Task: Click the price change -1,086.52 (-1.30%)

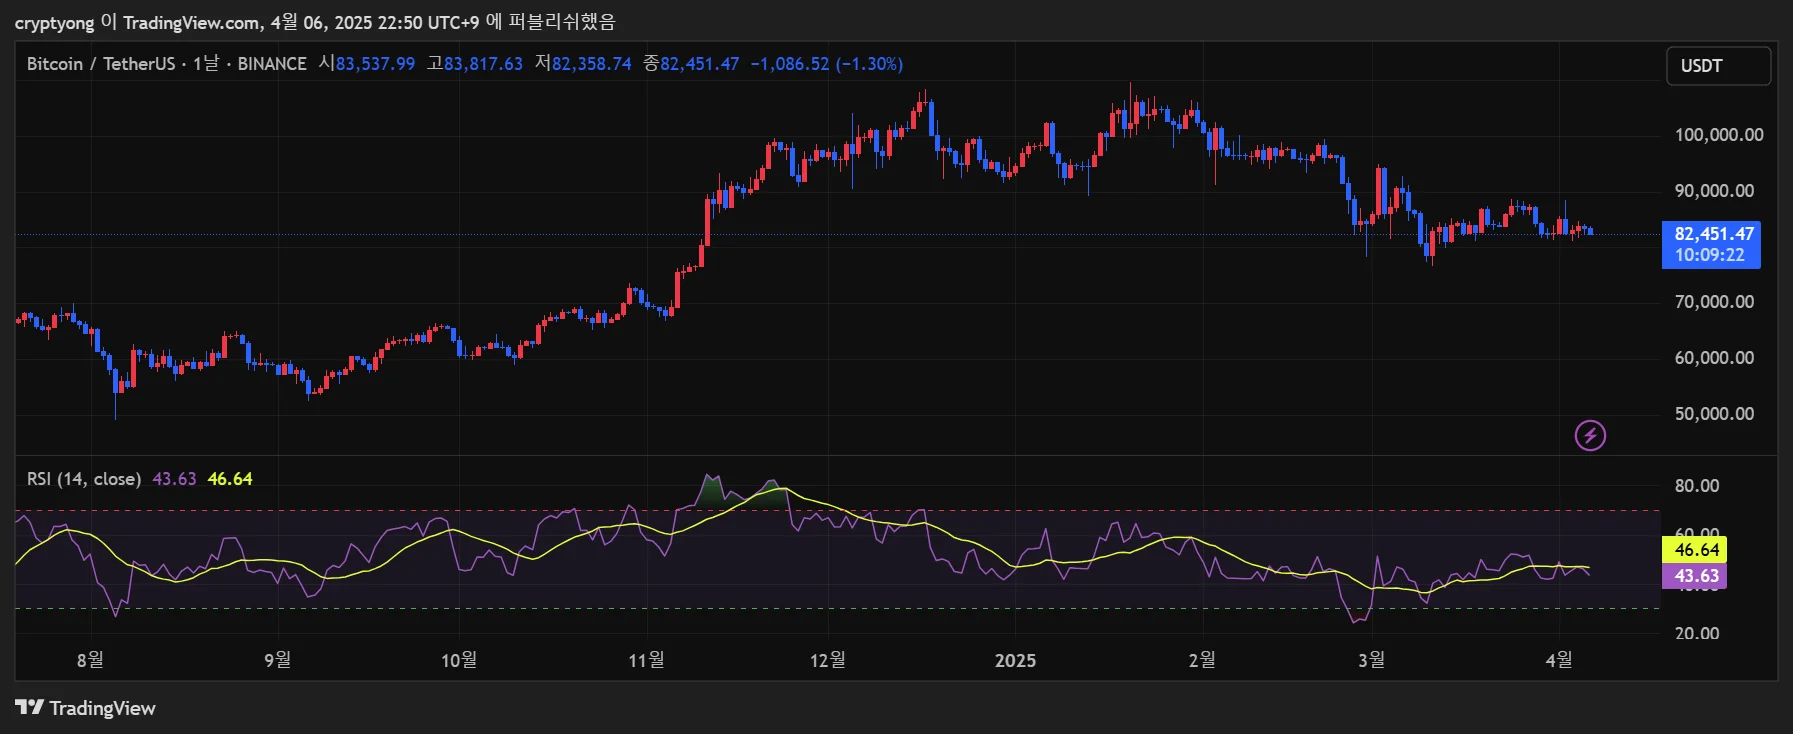Action: click(826, 64)
